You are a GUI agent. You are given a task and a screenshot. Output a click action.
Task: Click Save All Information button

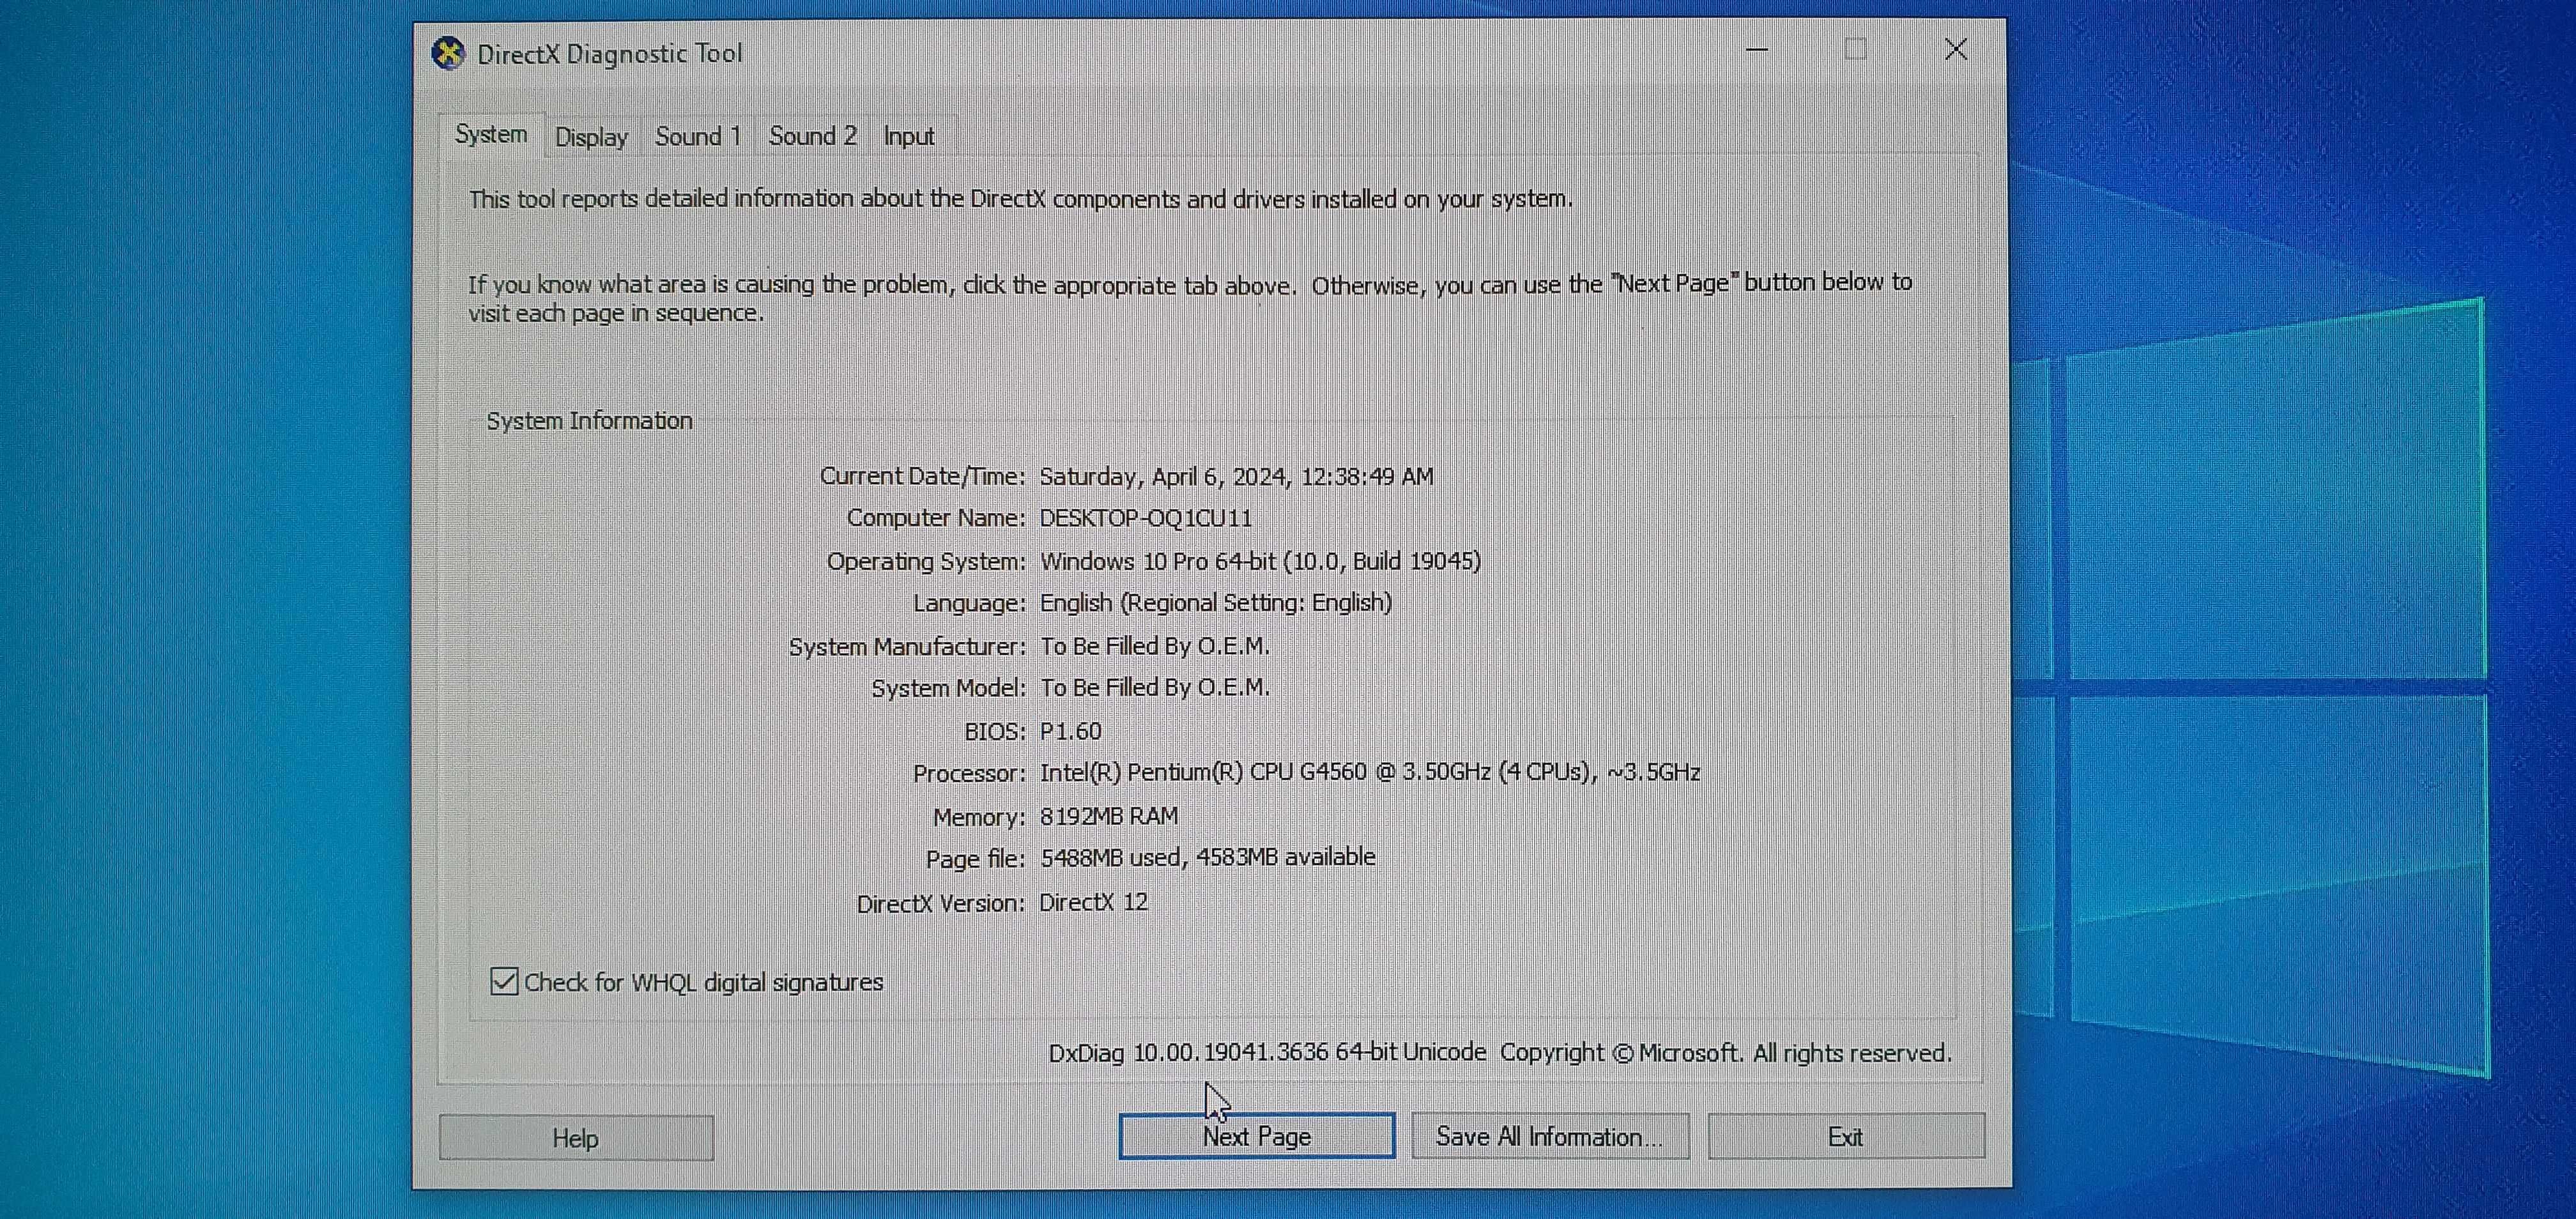pos(1549,1136)
